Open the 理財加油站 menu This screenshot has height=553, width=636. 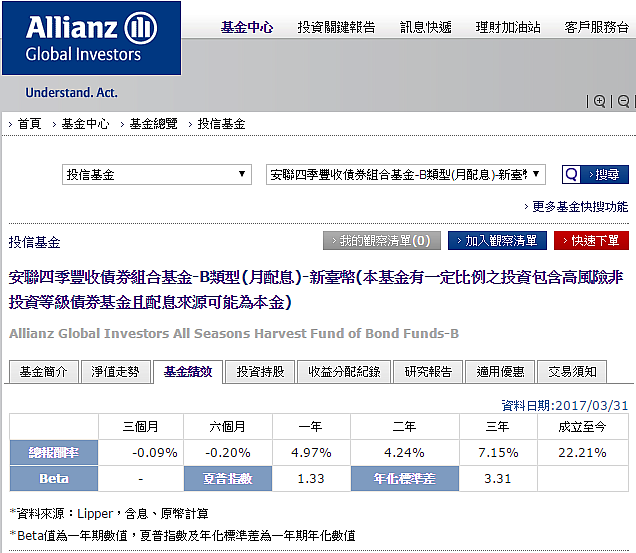[x=508, y=27]
